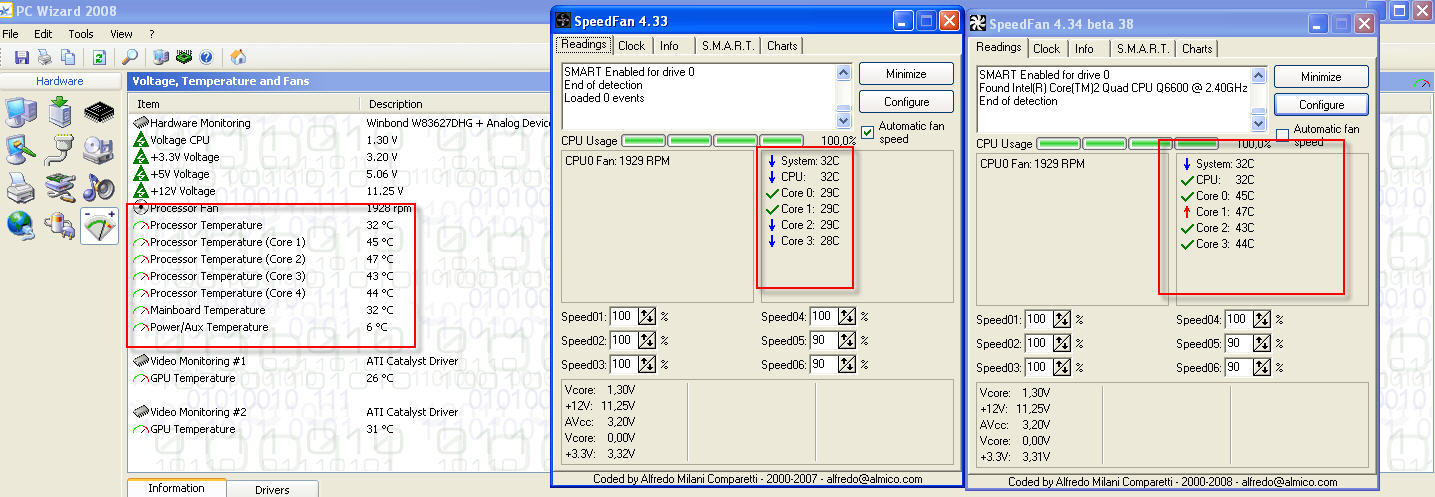Open the I/O ports cable sidebar icon

(x=60, y=150)
